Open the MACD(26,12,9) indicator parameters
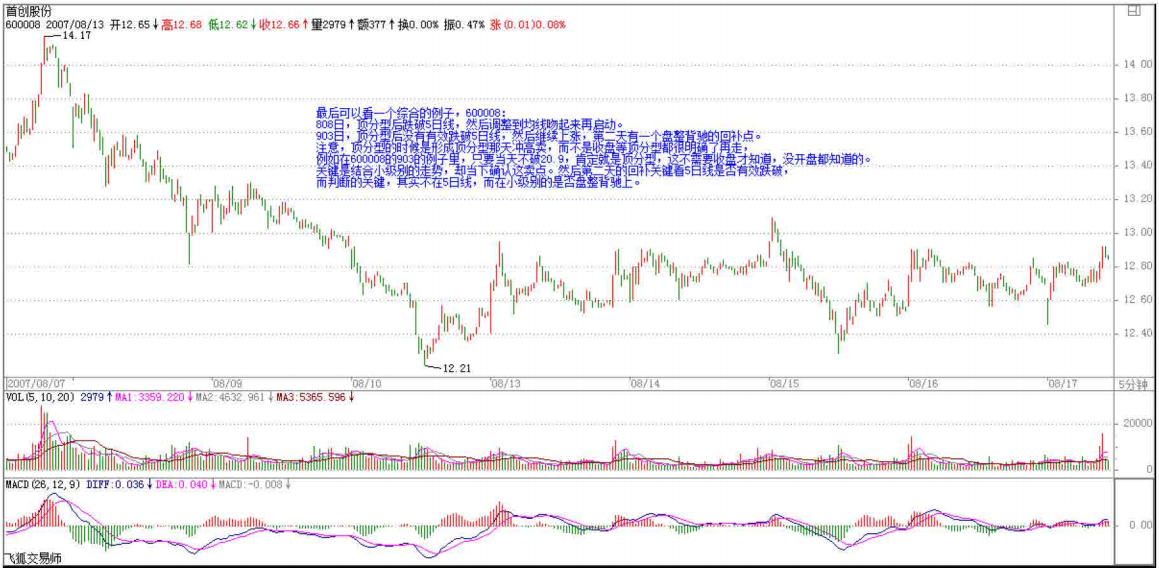This screenshot has width=1159, height=568. click(x=44, y=484)
